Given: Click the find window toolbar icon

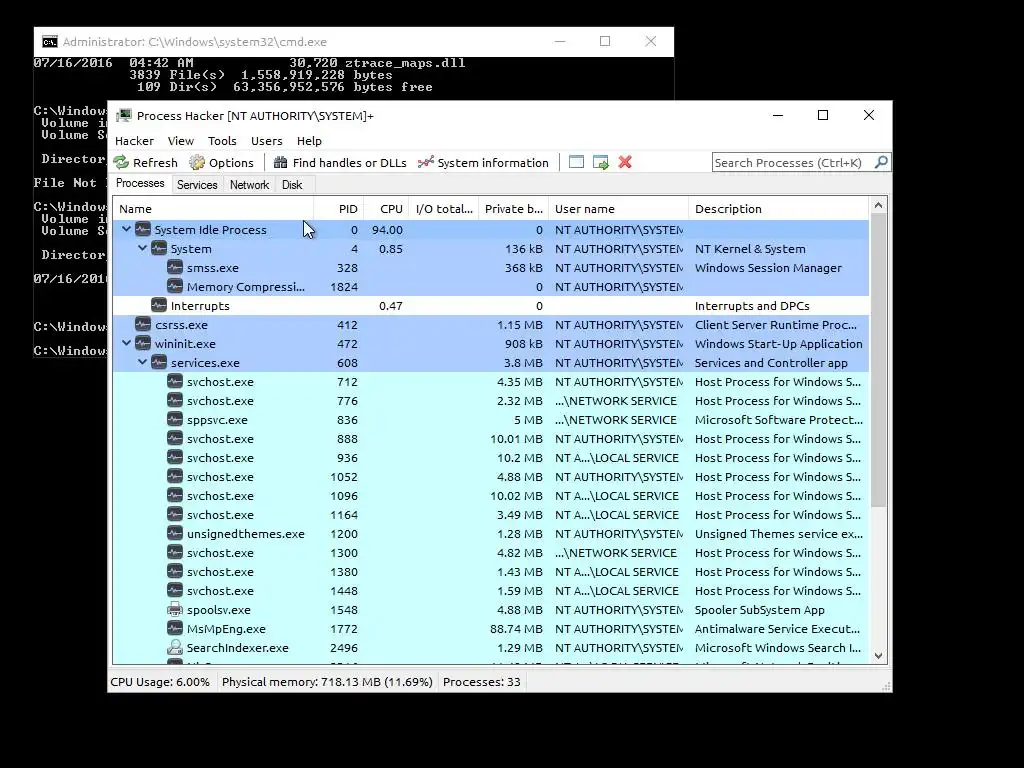Looking at the screenshot, I should coord(576,162).
